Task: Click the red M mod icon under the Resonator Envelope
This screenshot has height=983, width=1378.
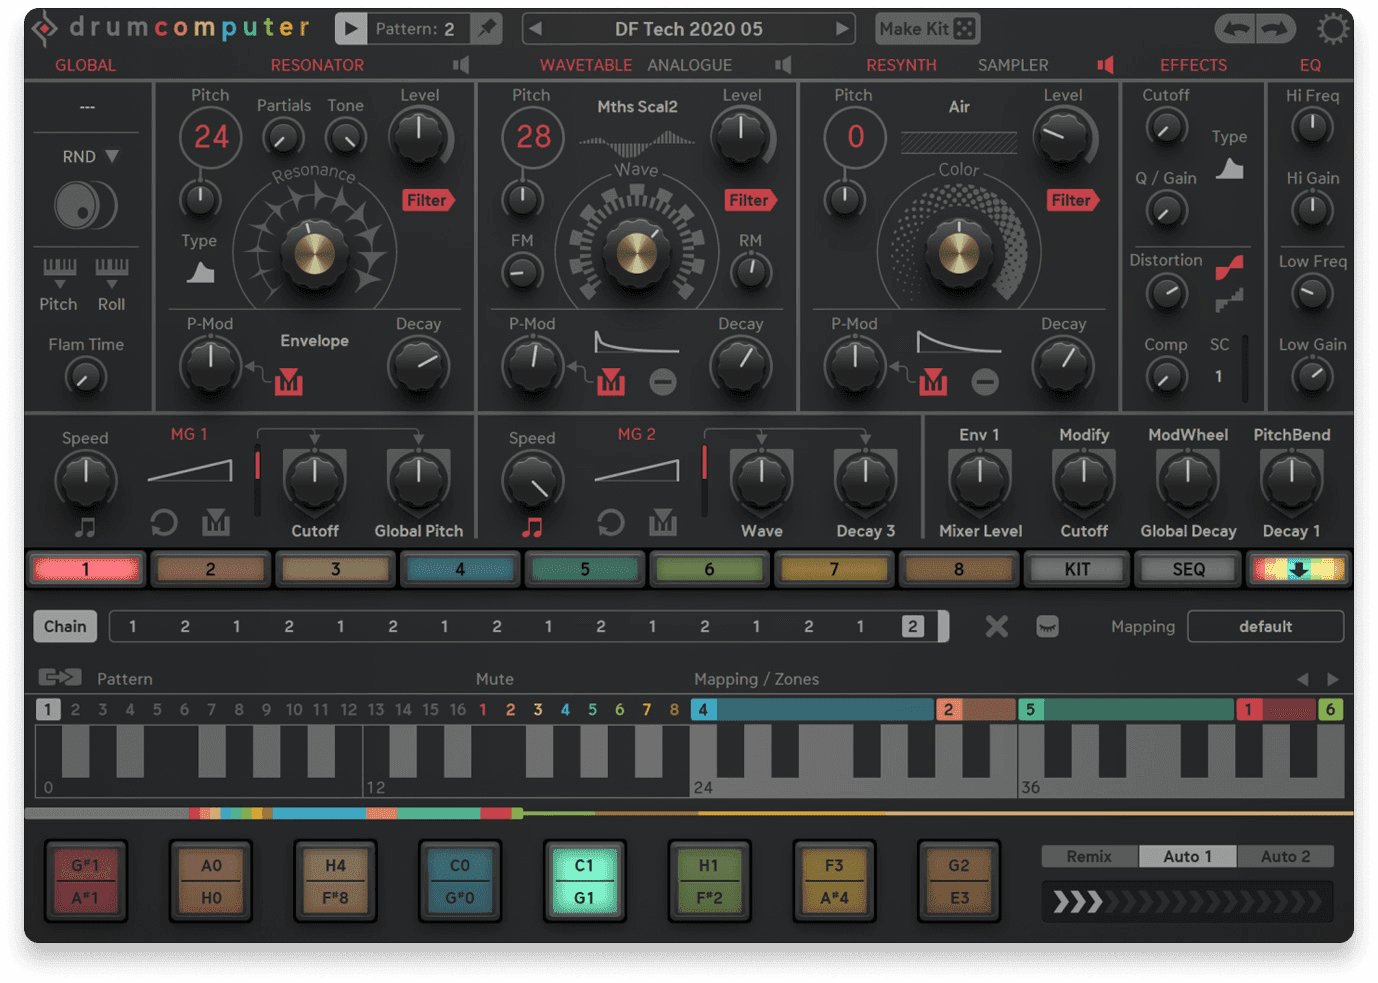Action: click(x=288, y=381)
